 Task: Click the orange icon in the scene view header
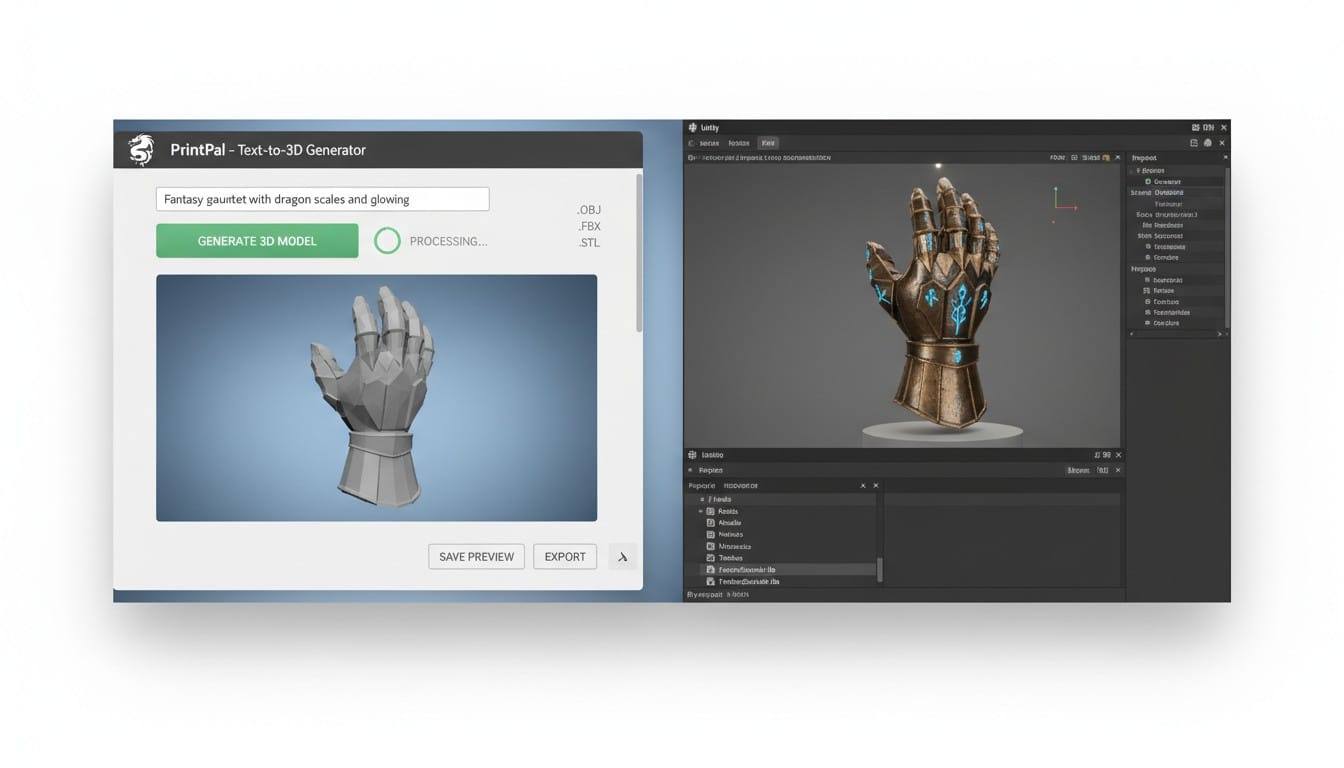[x=1105, y=158]
